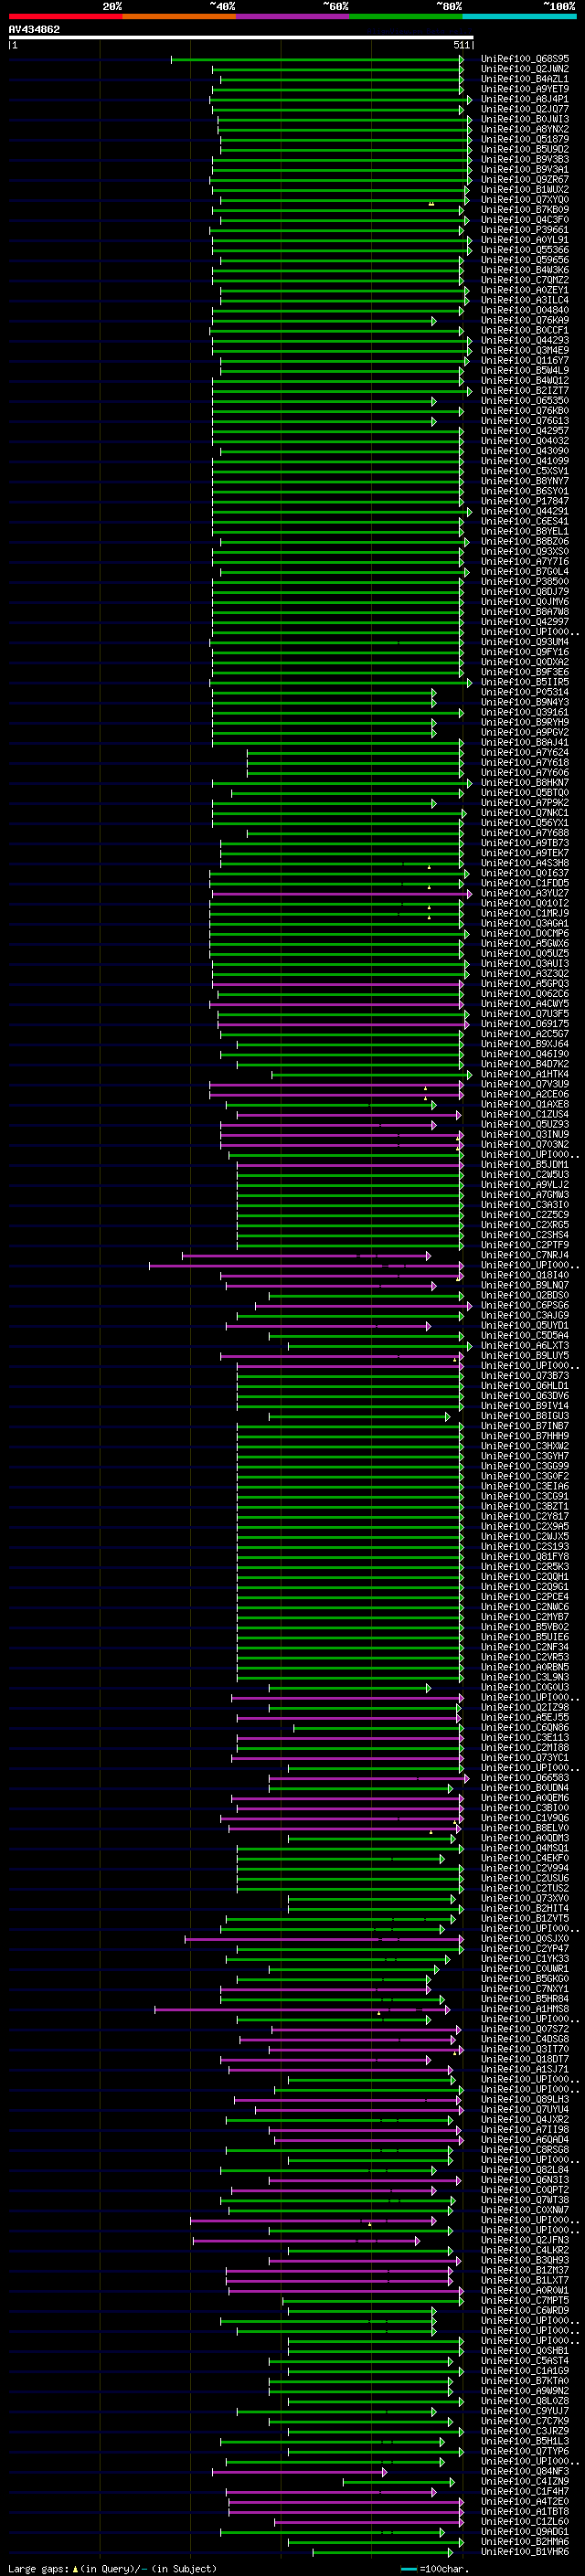
Task: Select UniRef100_Q84NF3 hit
Action: click(525, 2471)
